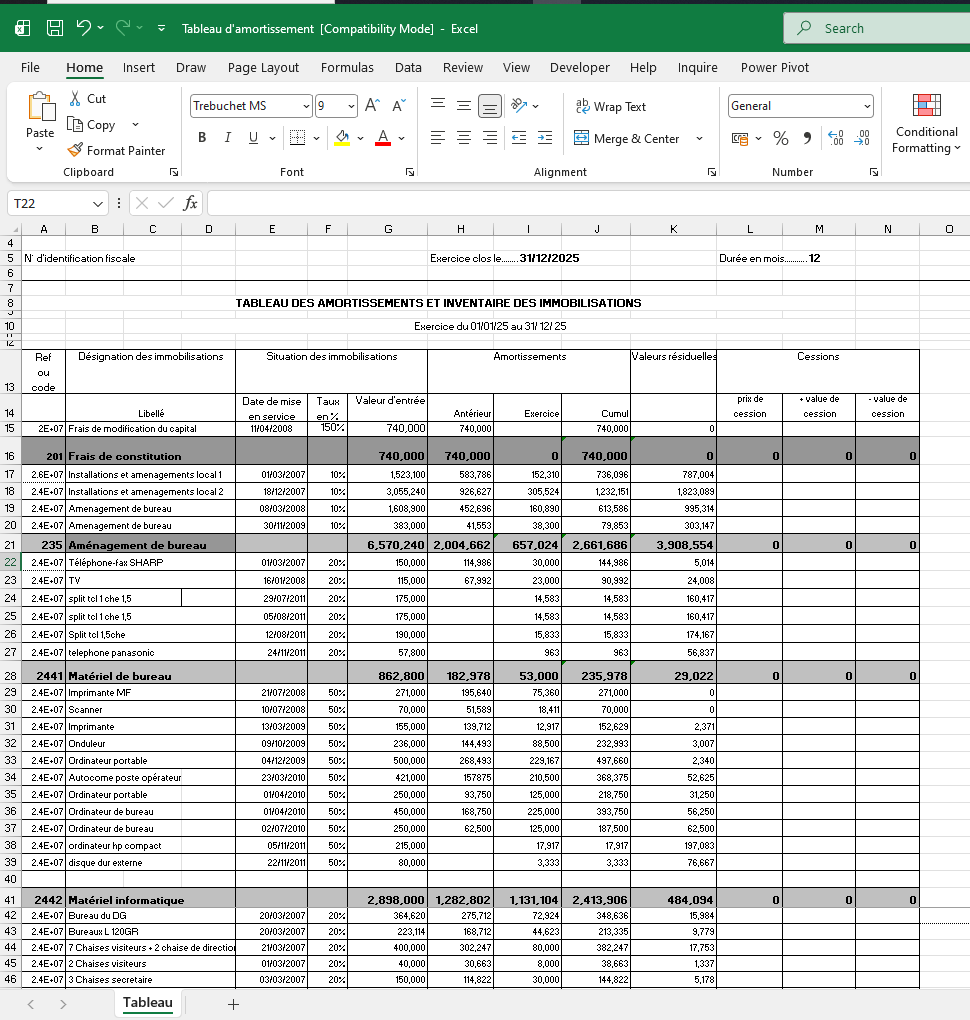
Task: Increase the cell indent
Action: pos(545,138)
